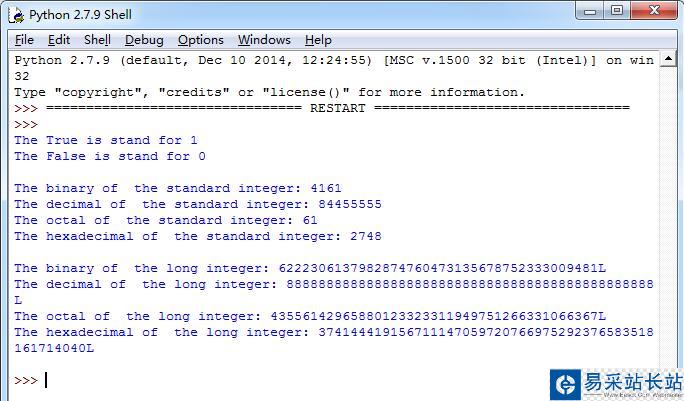Open the Help menu

coord(318,40)
